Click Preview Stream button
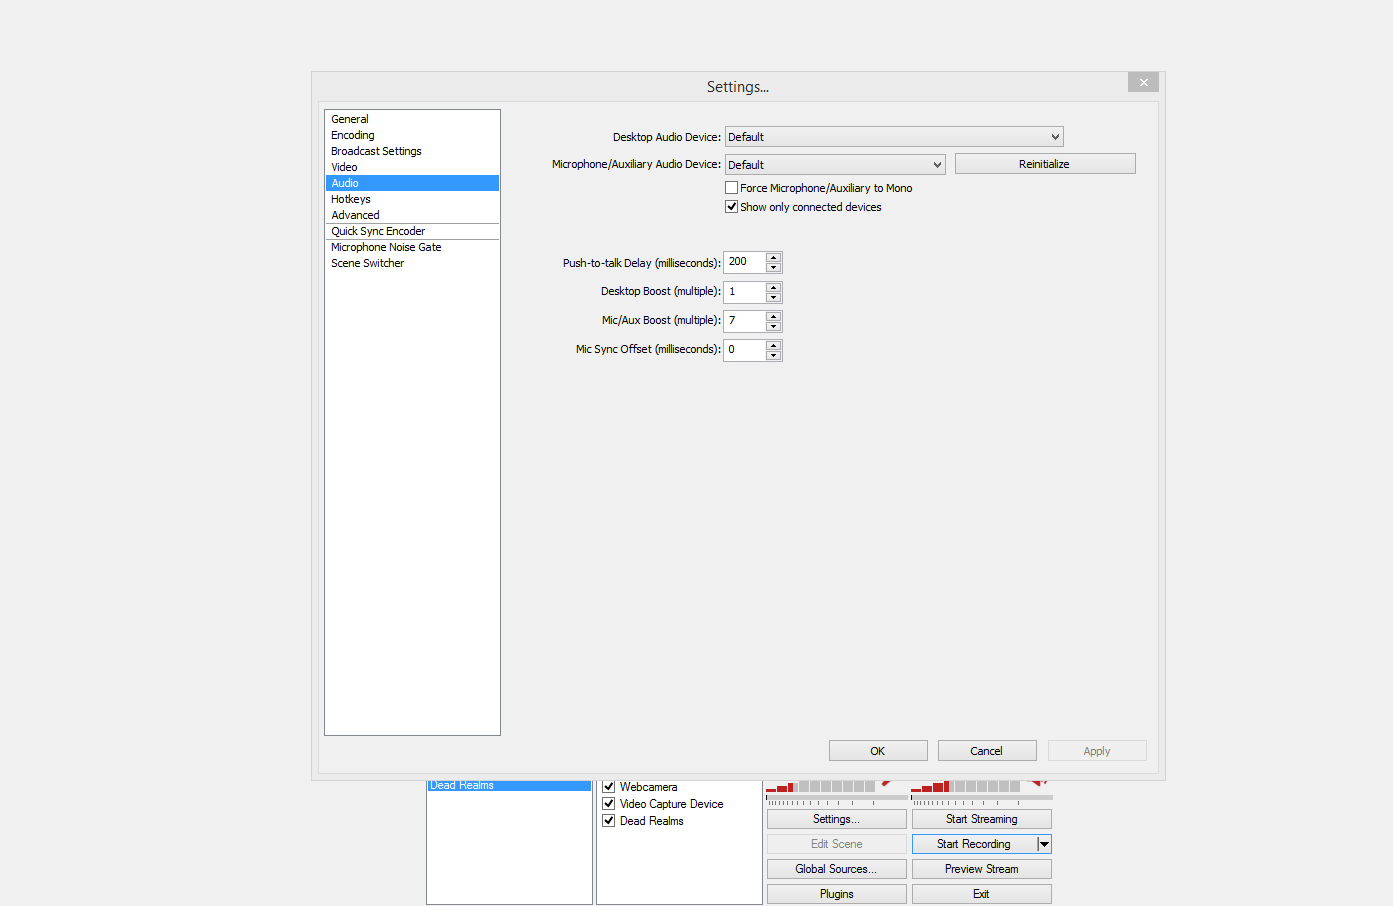This screenshot has width=1393, height=906. pyautogui.click(x=982, y=869)
